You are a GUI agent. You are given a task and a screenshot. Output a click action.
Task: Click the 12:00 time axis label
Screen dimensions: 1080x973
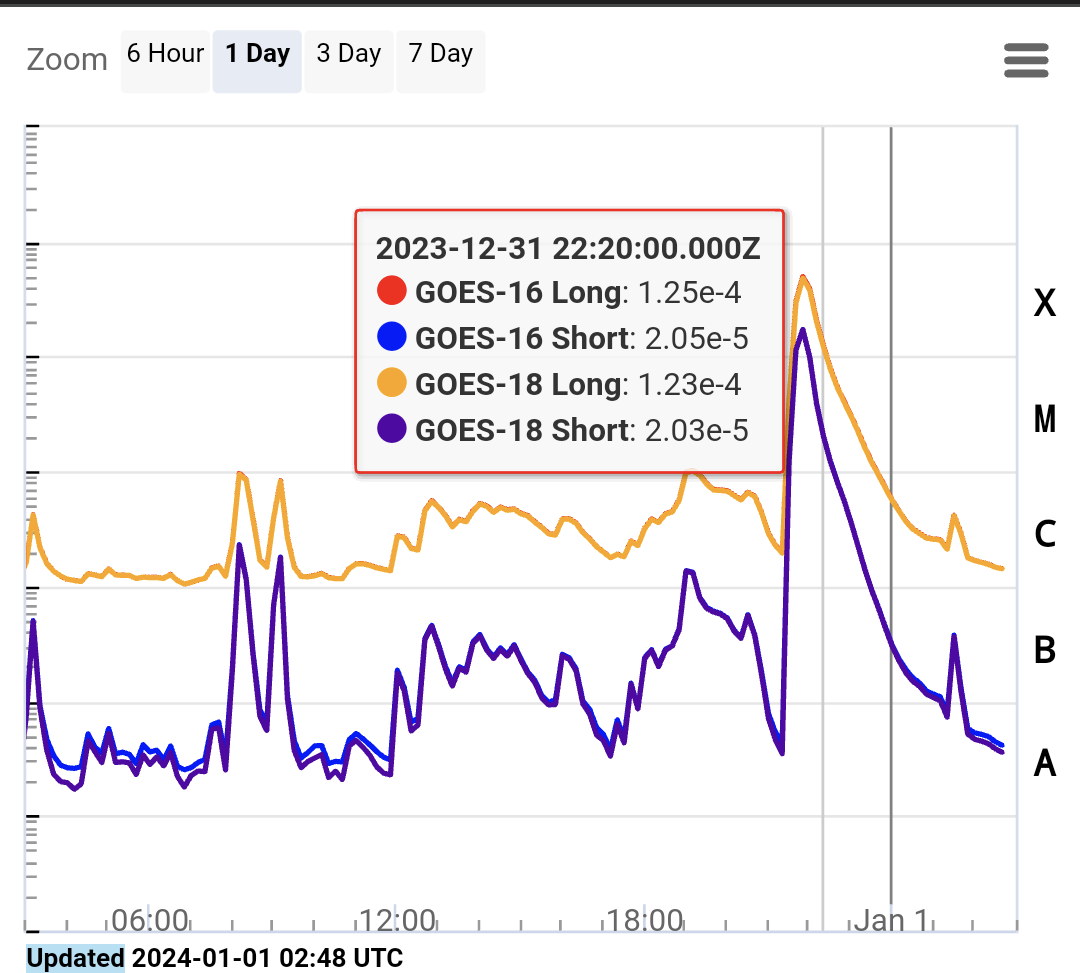tap(397, 920)
